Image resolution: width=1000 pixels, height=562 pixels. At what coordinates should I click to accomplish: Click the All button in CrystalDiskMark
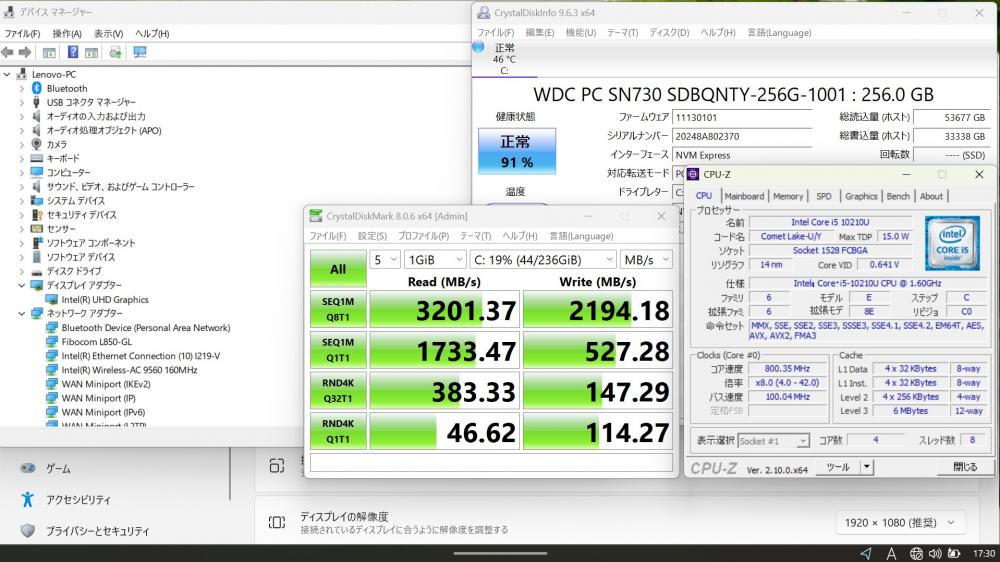coord(338,269)
